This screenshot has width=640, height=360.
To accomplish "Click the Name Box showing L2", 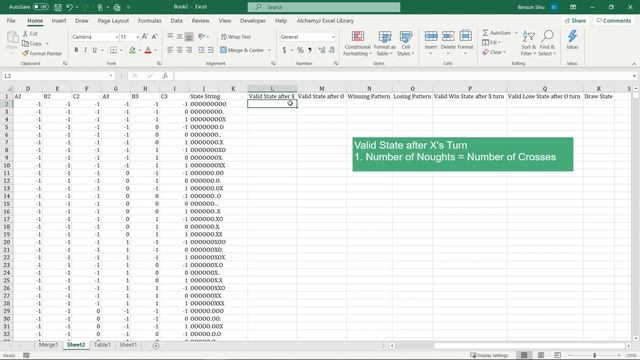I will pyautogui.click(x=58, y=76).
